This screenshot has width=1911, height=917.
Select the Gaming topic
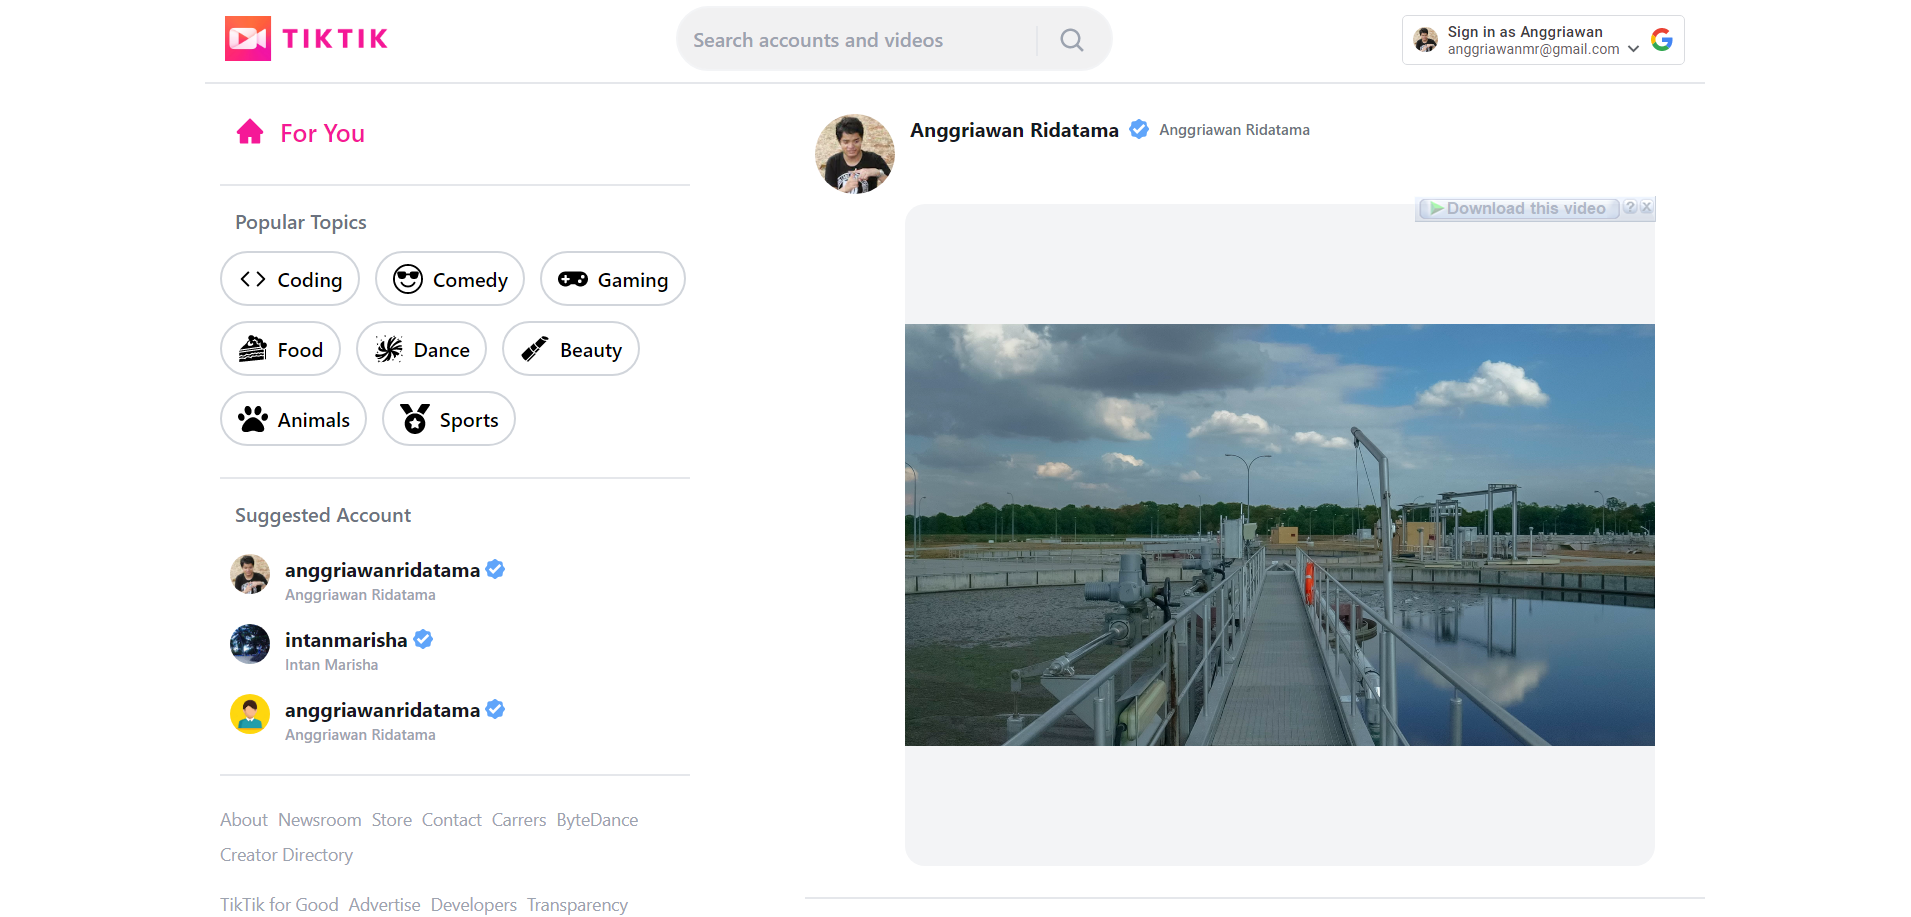coord(613,279)
